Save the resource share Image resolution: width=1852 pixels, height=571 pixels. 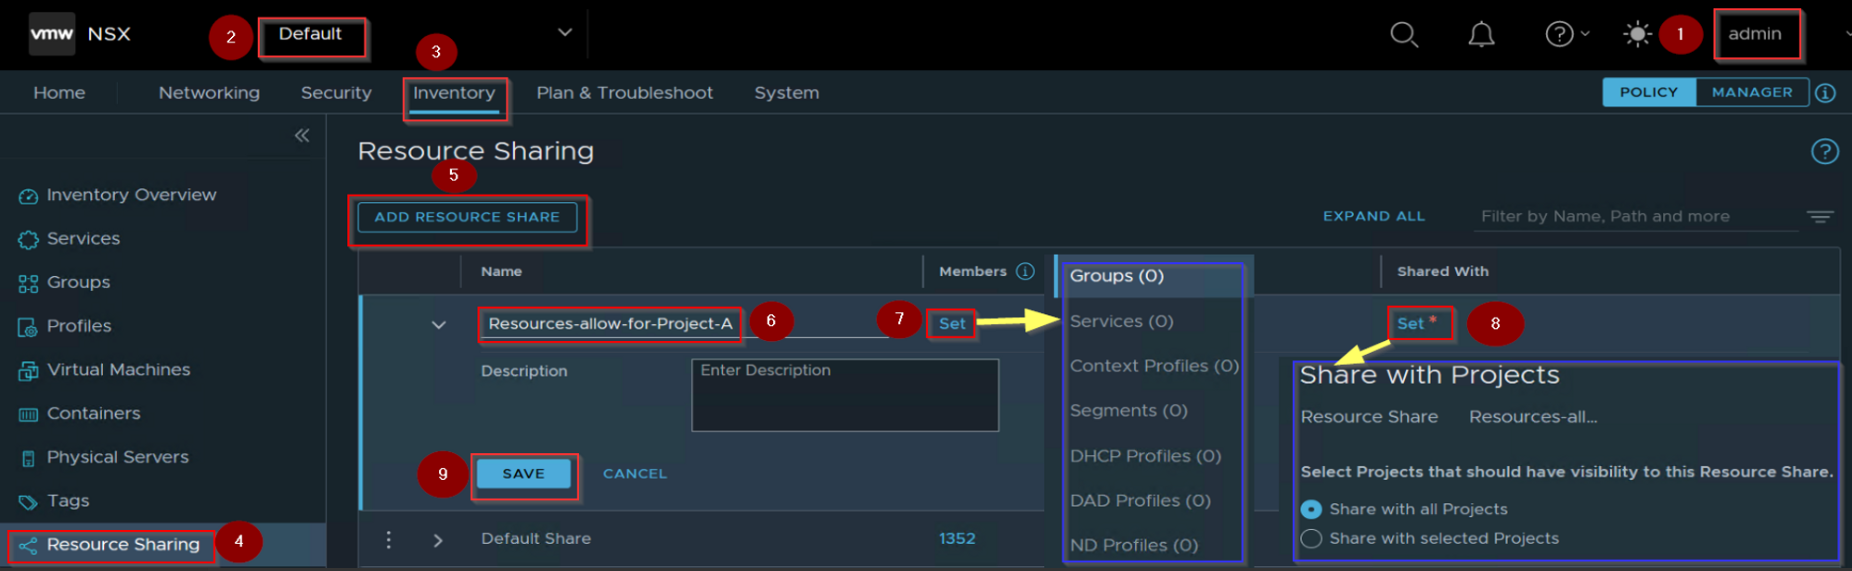523,473
